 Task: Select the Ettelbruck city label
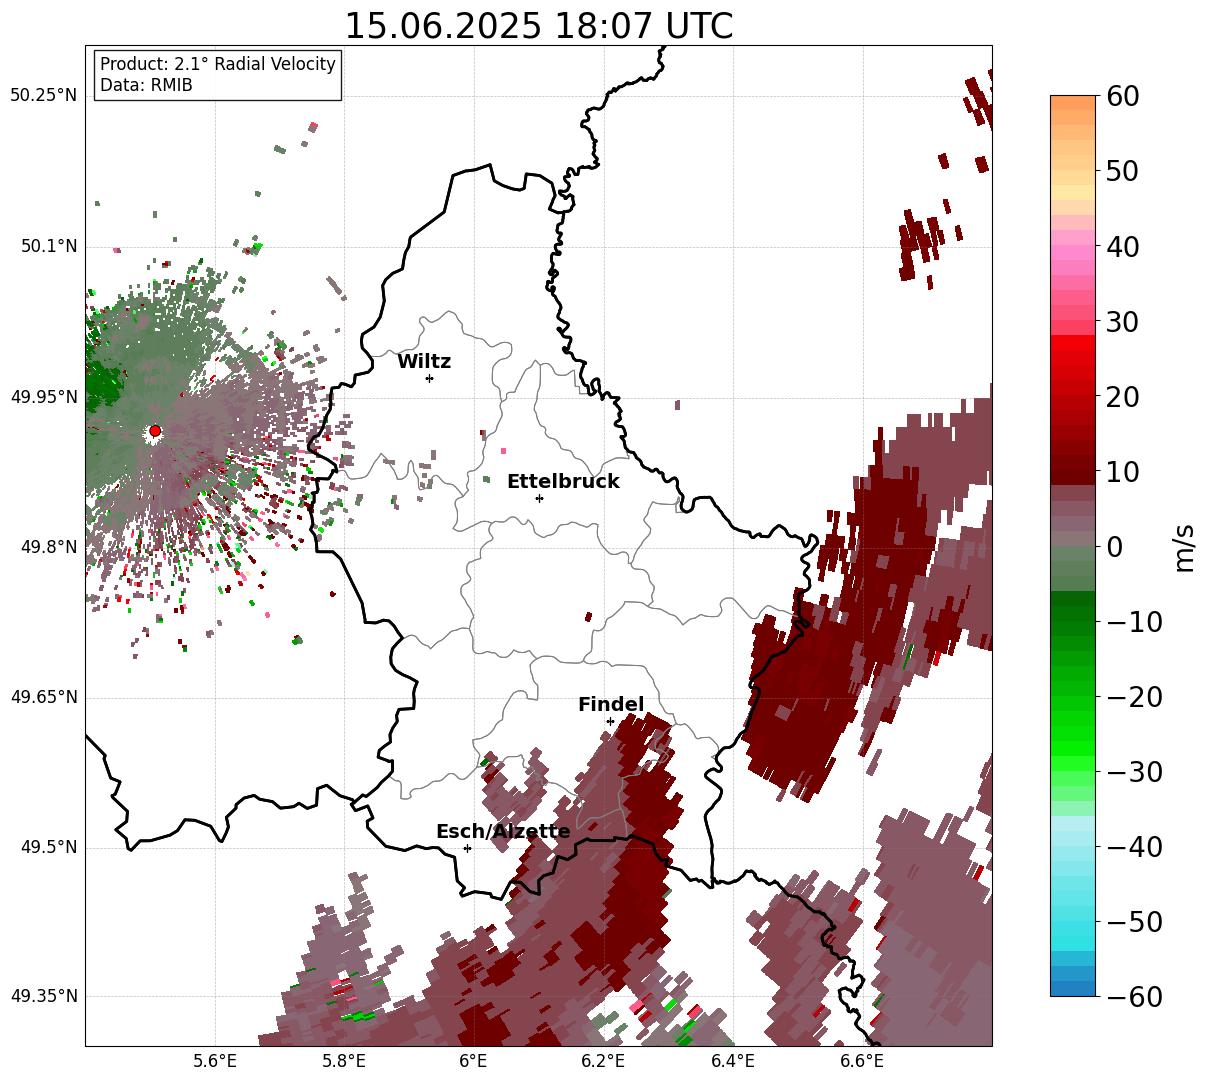click(x=563, y=482)
